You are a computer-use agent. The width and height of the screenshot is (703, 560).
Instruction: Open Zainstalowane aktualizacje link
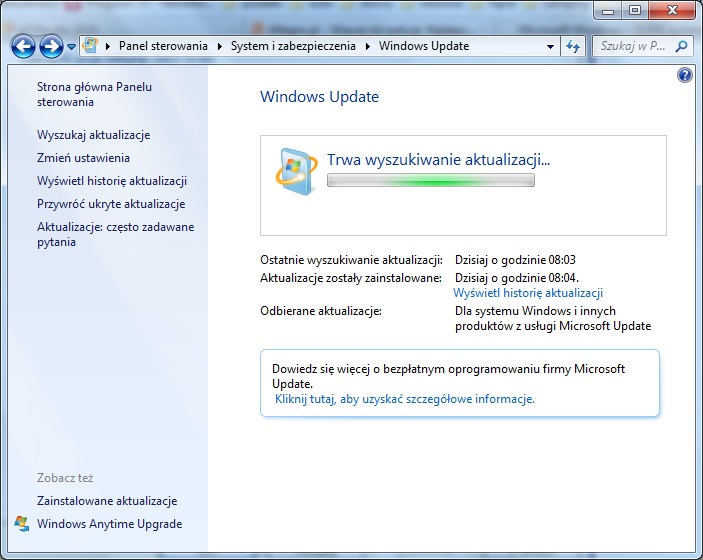tap(107, 501)
